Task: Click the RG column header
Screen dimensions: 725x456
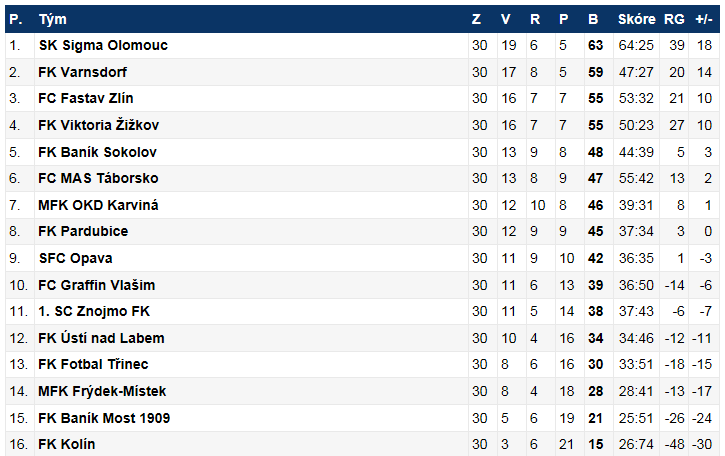Action: [674, 19]
